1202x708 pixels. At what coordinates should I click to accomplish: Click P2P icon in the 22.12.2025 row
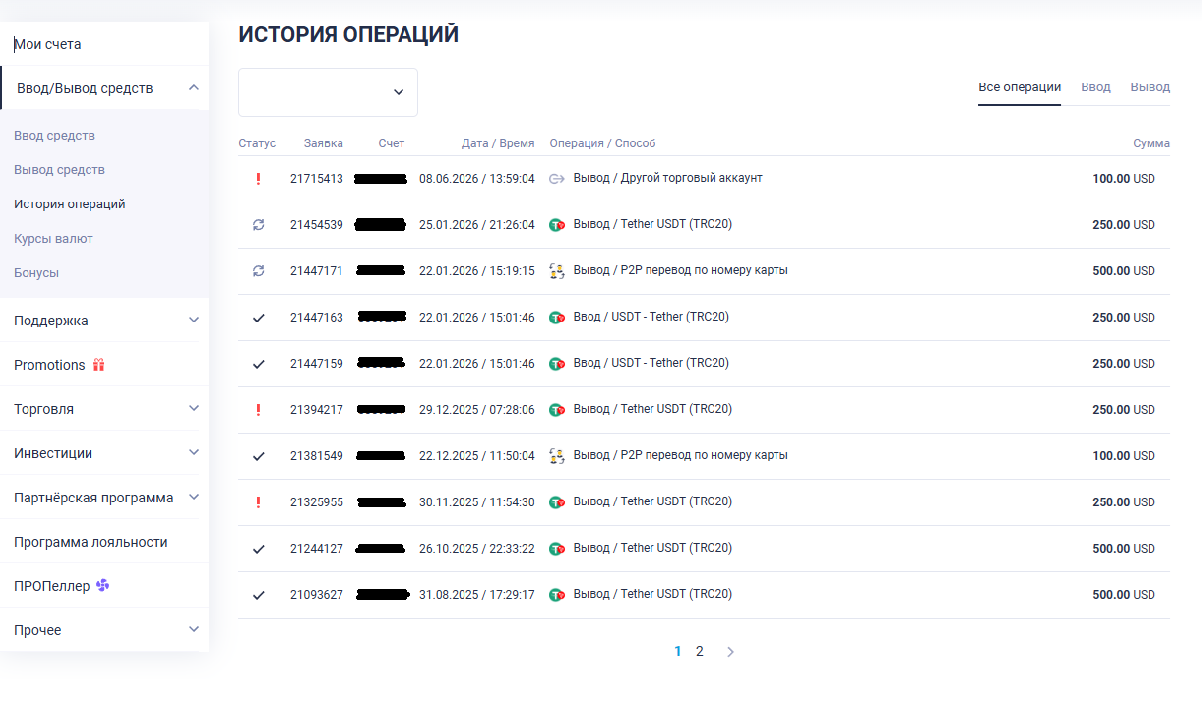click(x=557, y=456)
